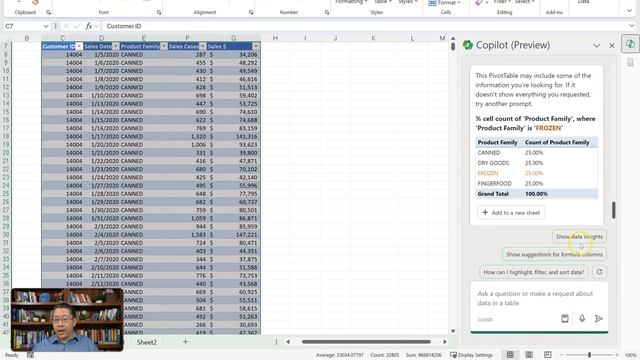The image size is (640, 360).
Task: Activate the microphone dictation icon
Action: pos(582,318)
